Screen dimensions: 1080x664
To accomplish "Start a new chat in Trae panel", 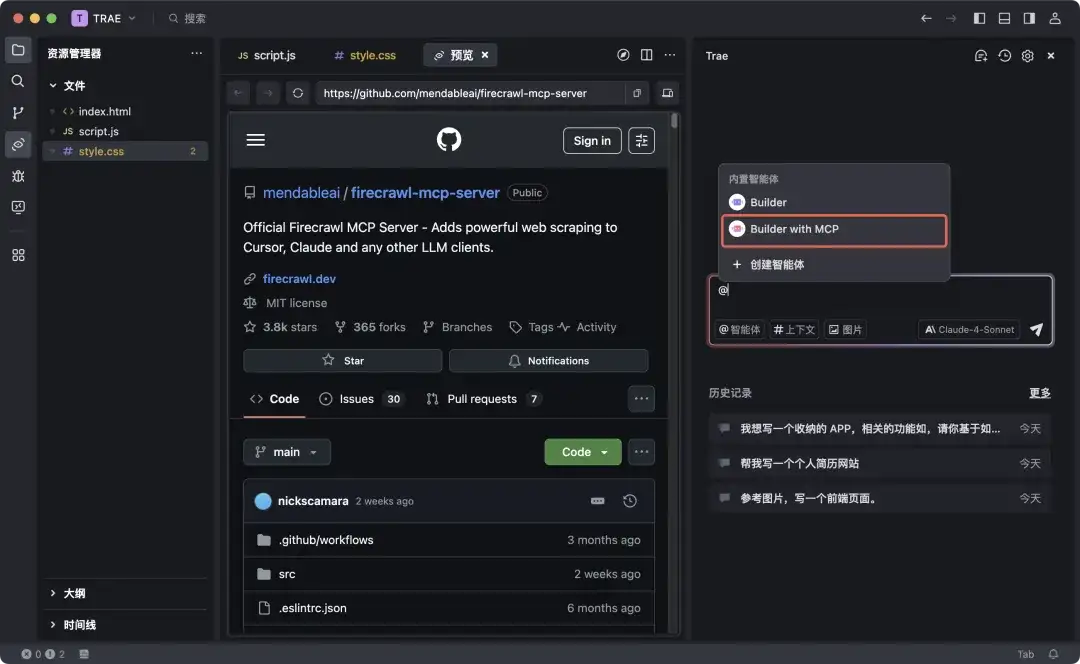I will [981, 56].
